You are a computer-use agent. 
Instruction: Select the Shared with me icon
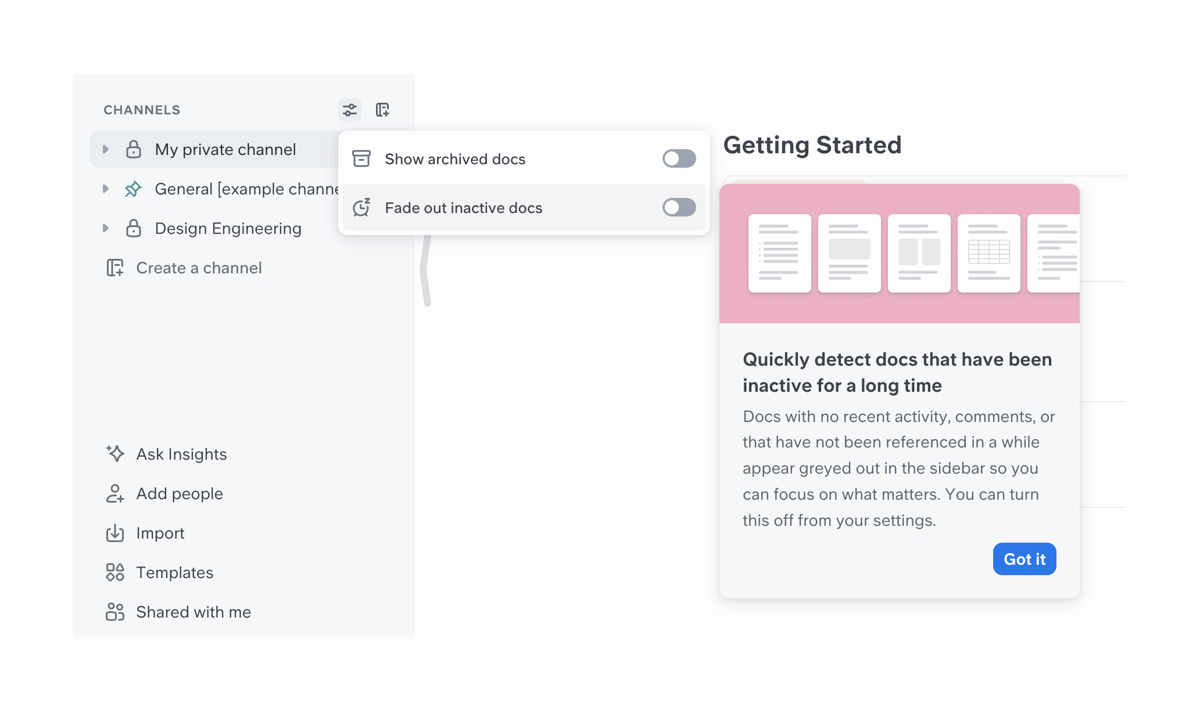[115, 611]
